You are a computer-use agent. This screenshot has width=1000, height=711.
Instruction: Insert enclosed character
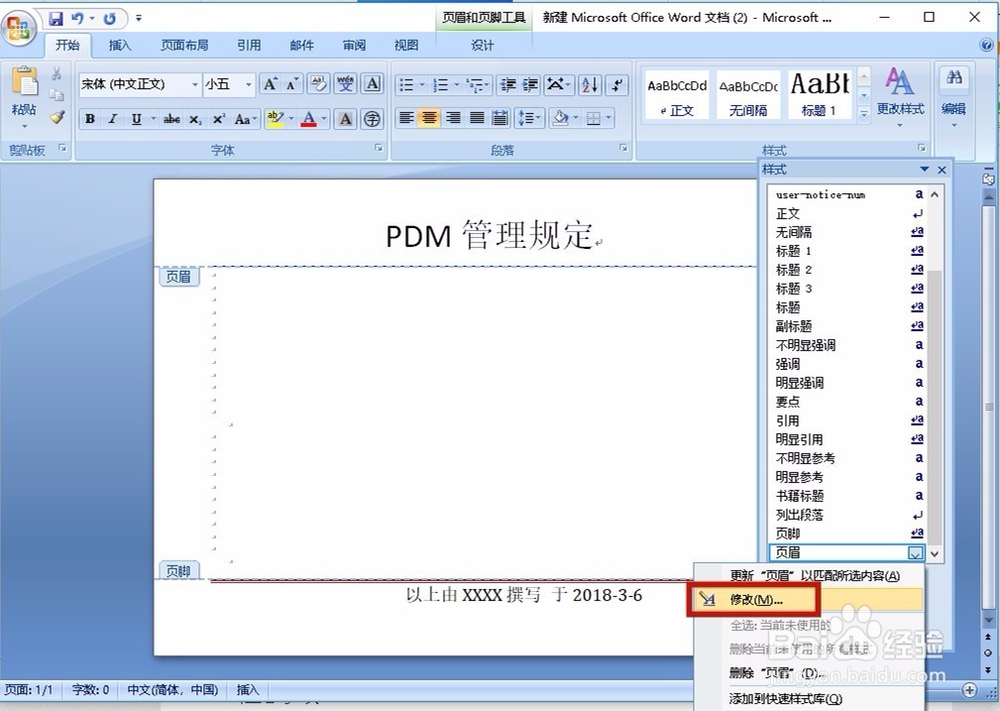(x=372, y=119)
